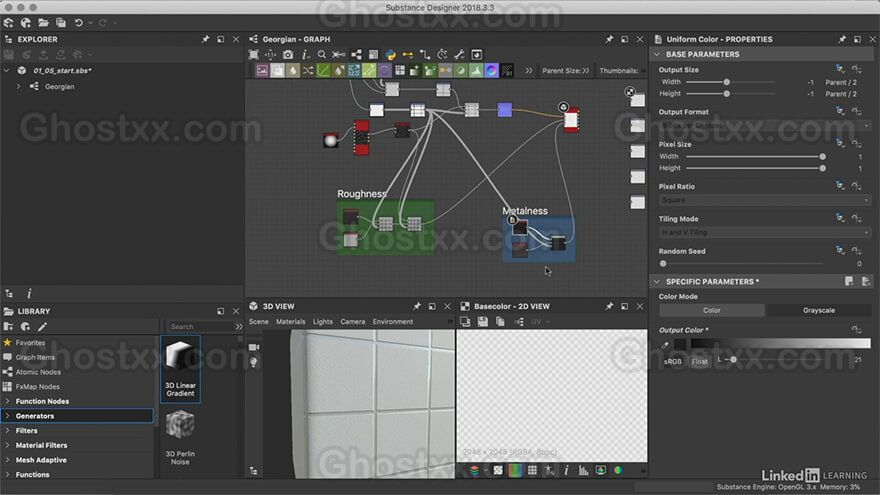Click the save icon in 2D view toolbar
Viewport: 880px width, 495px height.
[483, 322]
